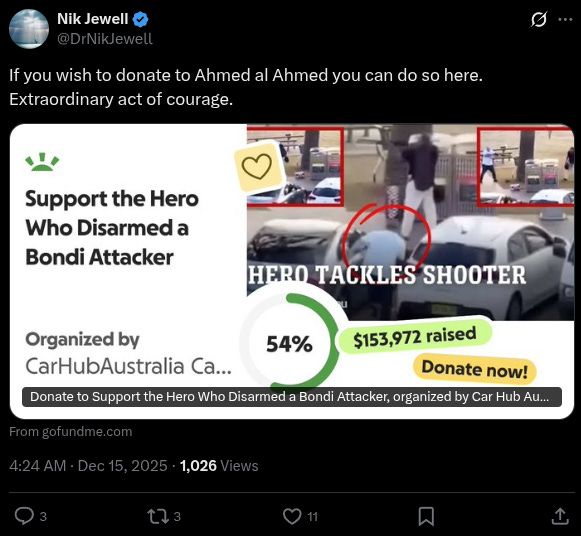This screenshot has width=581, height=536.
Task: Click the Nik Jewell display name
Action: [x=93, y=19]
